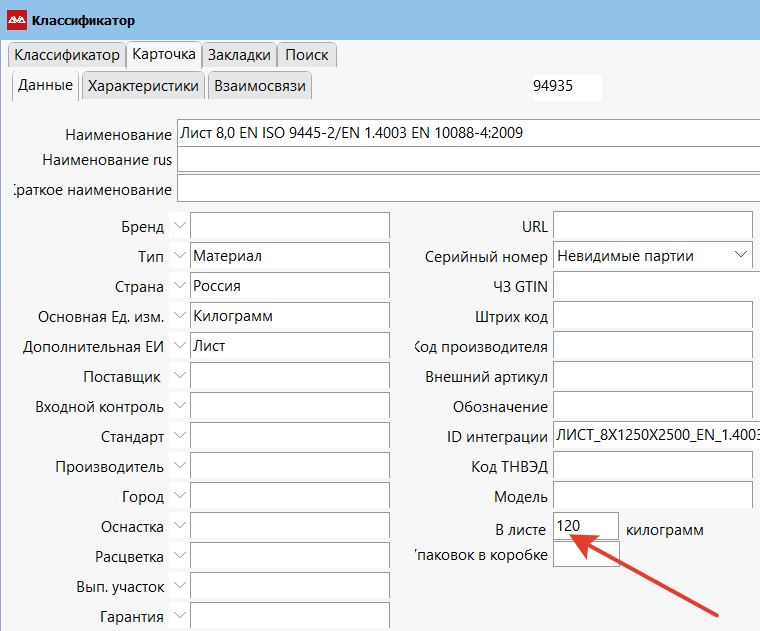760x631 pixels.
Task: Switch to the Классификатор tab
Action: [67, 55]
